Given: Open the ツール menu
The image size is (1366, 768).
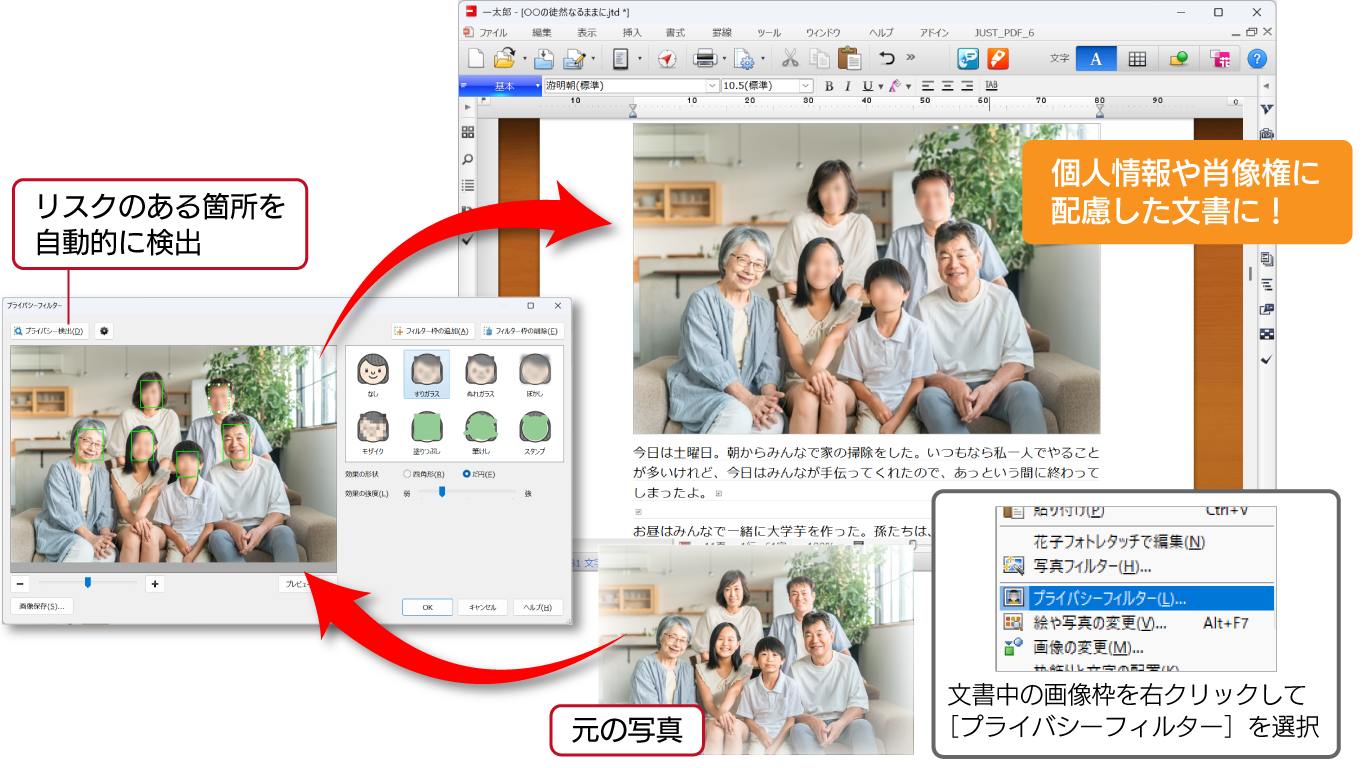Looking at the screenshot, I should (768, 31).
